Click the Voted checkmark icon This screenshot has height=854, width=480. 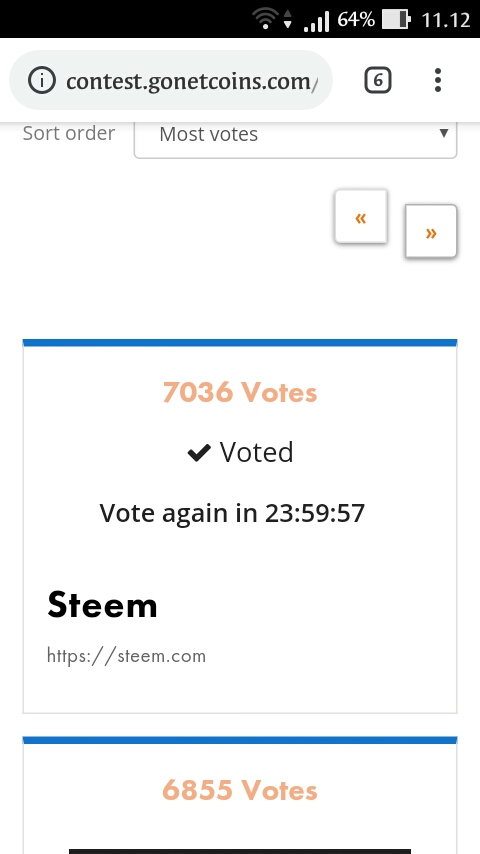point(199,453)
